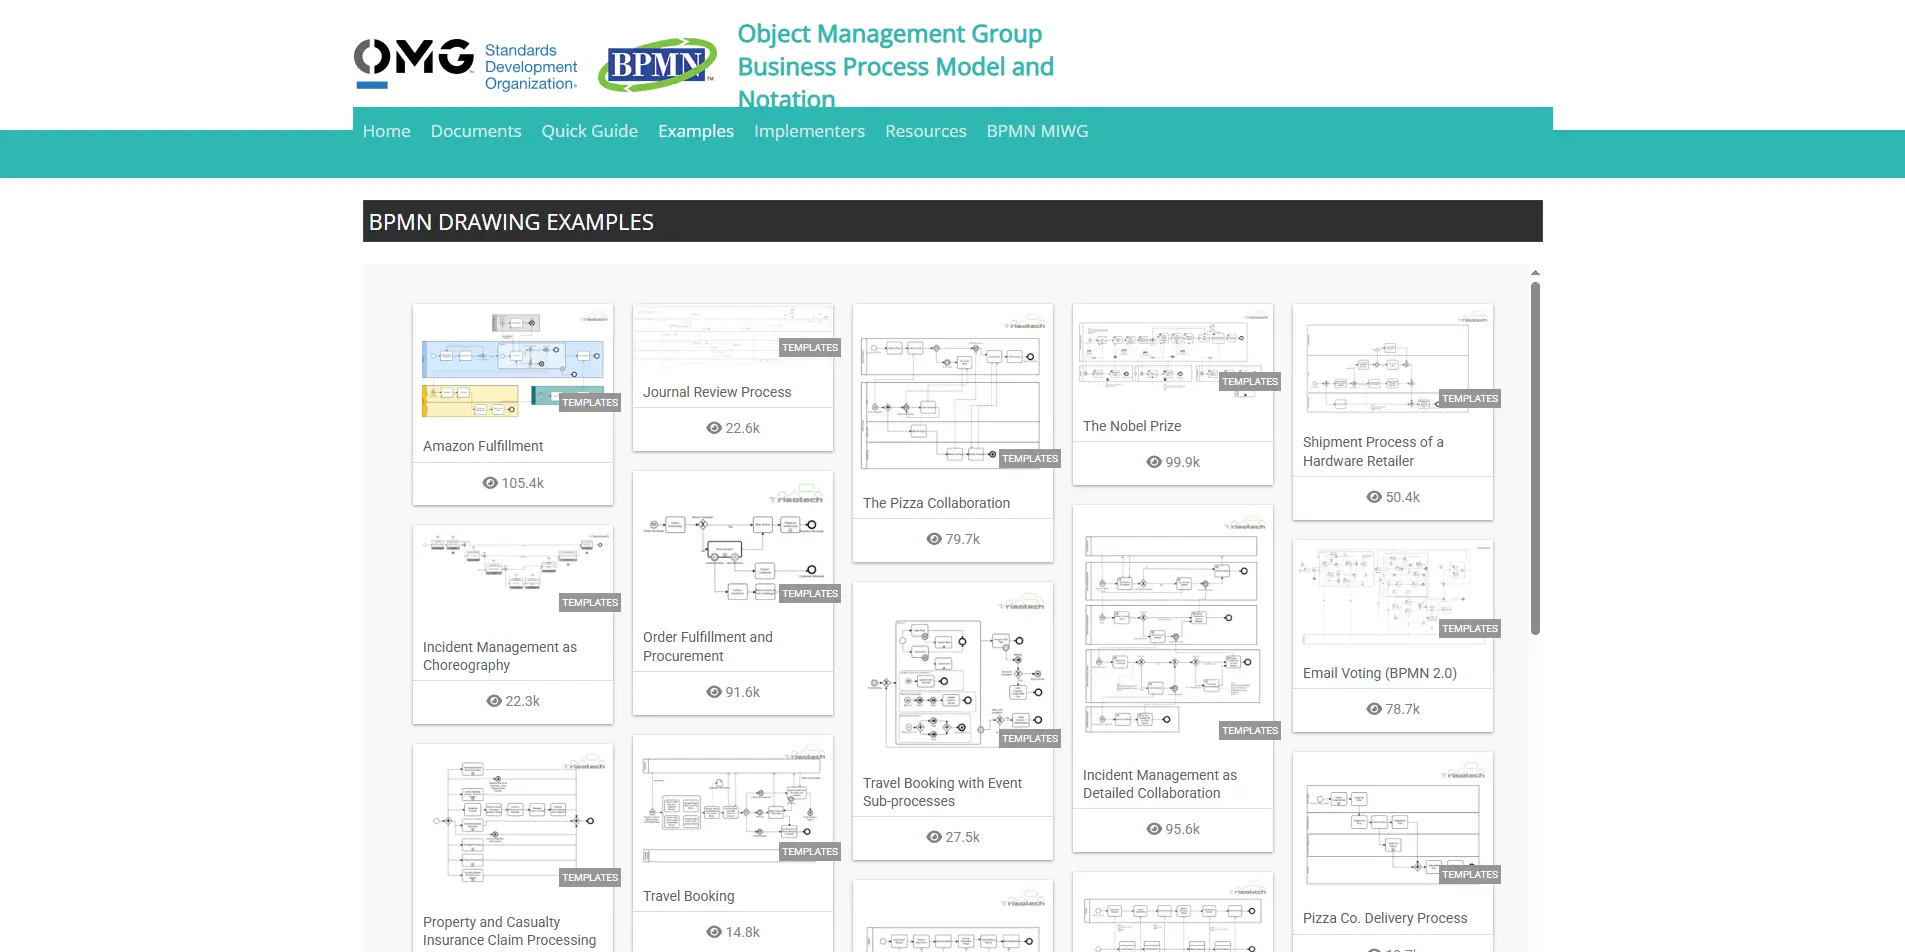Click the eye icon under Amazon Fulfillment
Viewport: 1905px width, 952px height.
490,483
